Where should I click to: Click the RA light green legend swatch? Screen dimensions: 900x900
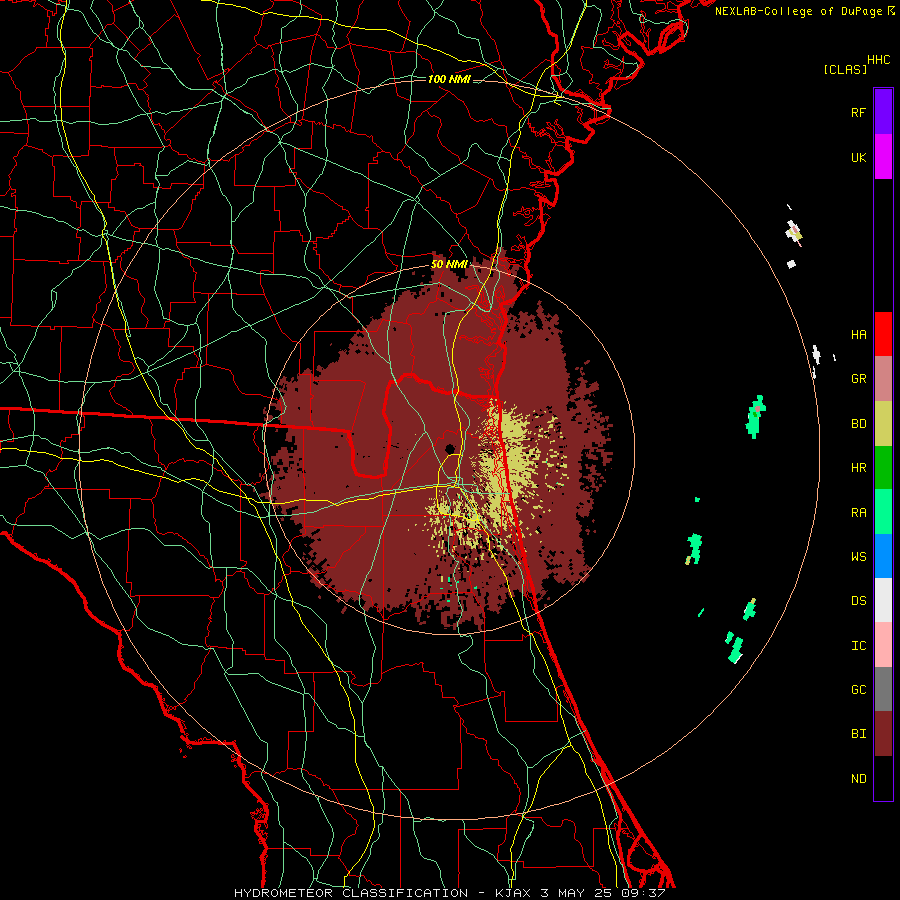(x=883, y=512)
